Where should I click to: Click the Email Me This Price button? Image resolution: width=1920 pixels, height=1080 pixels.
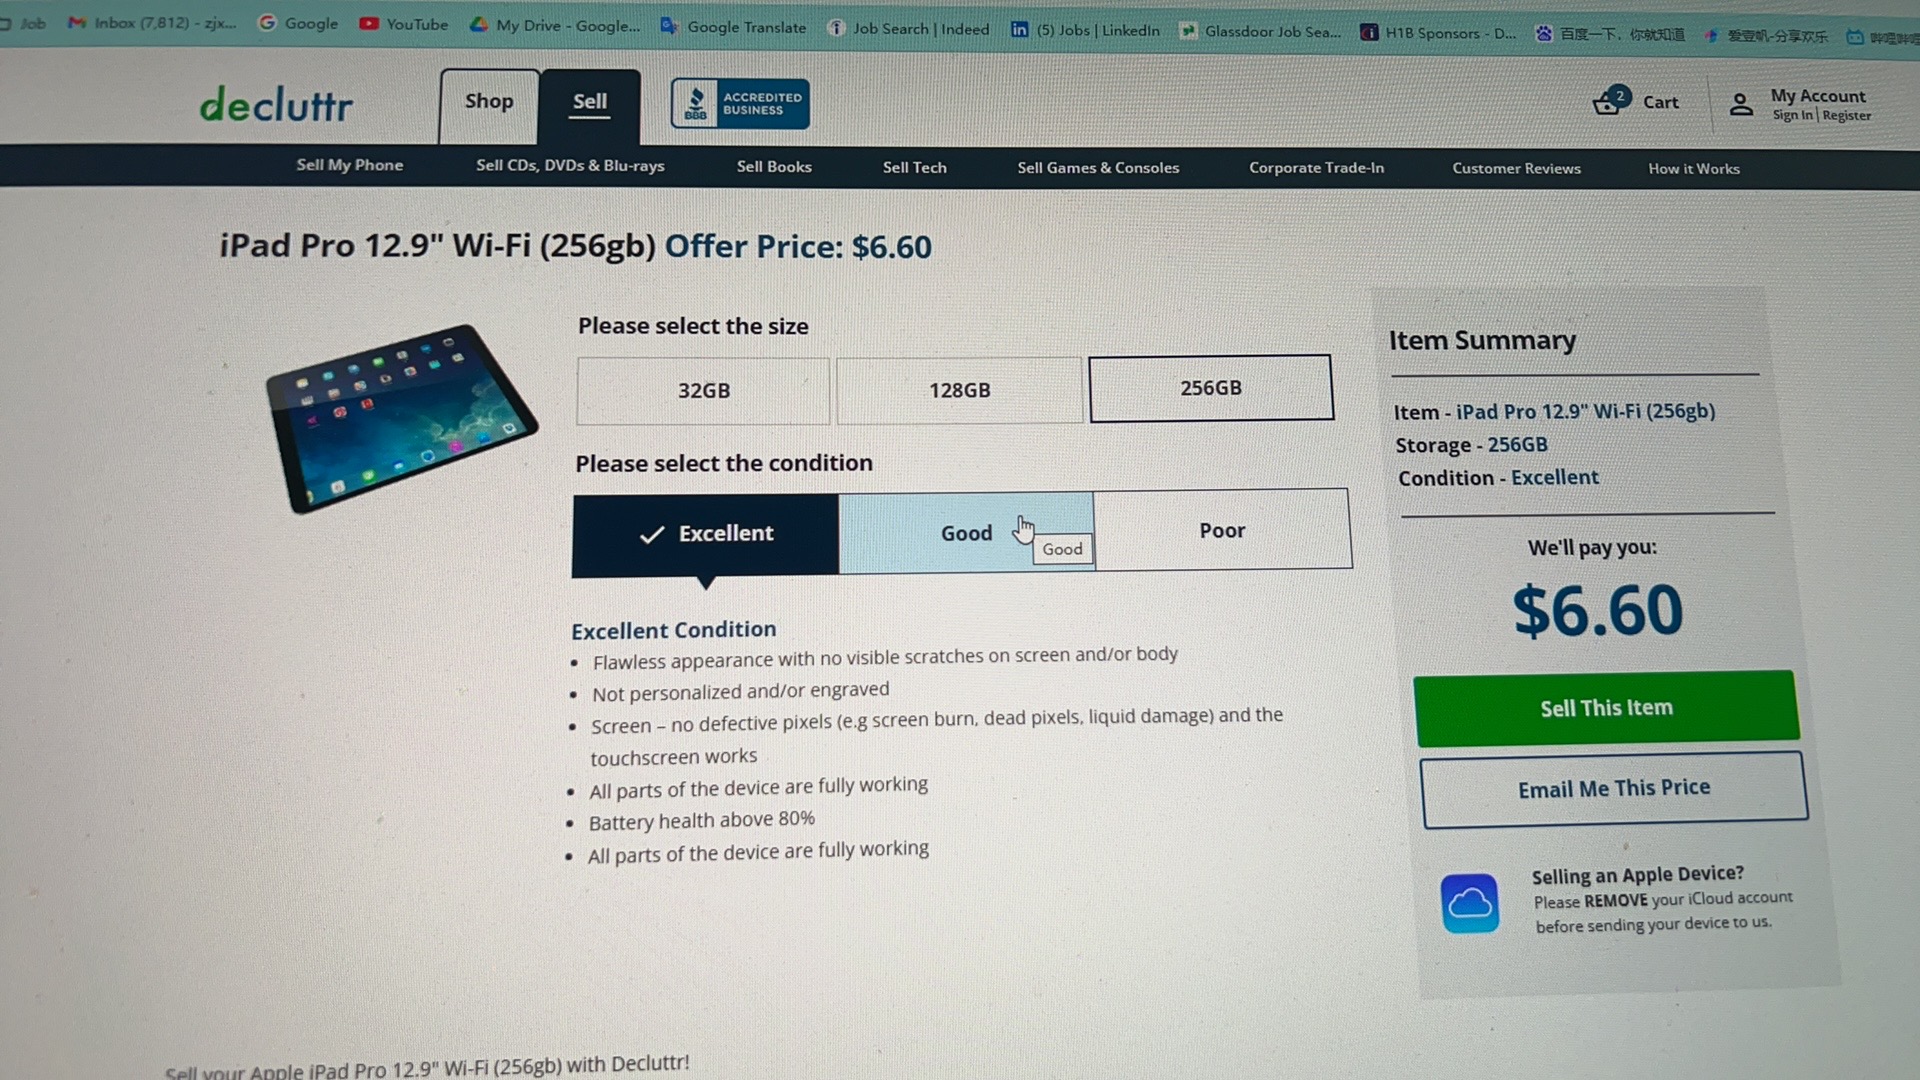1614,789
